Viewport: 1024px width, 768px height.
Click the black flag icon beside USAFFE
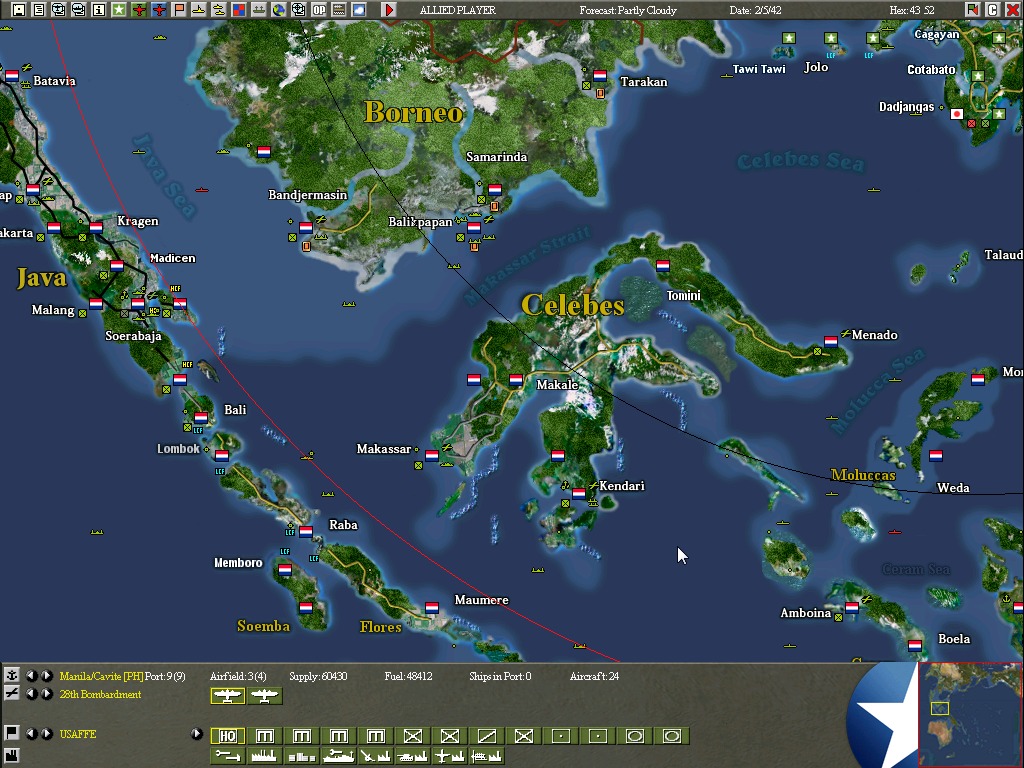click(x=11, y=733)
